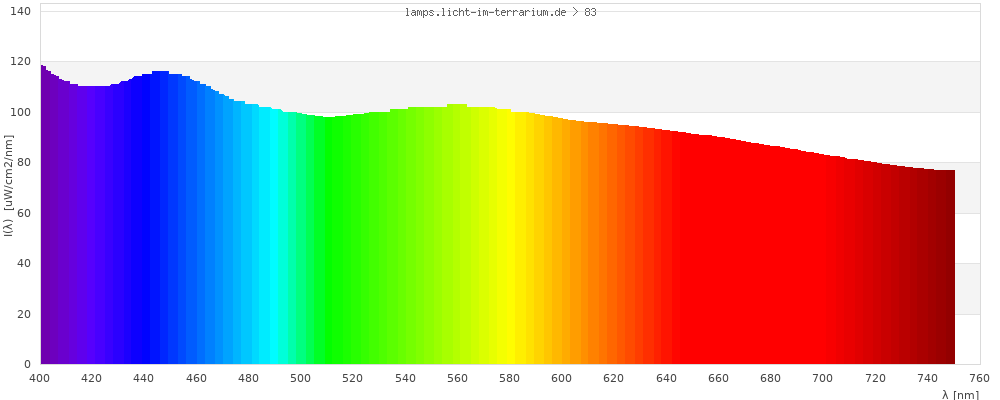Click the x-axis tick label 640

point(667,378)
